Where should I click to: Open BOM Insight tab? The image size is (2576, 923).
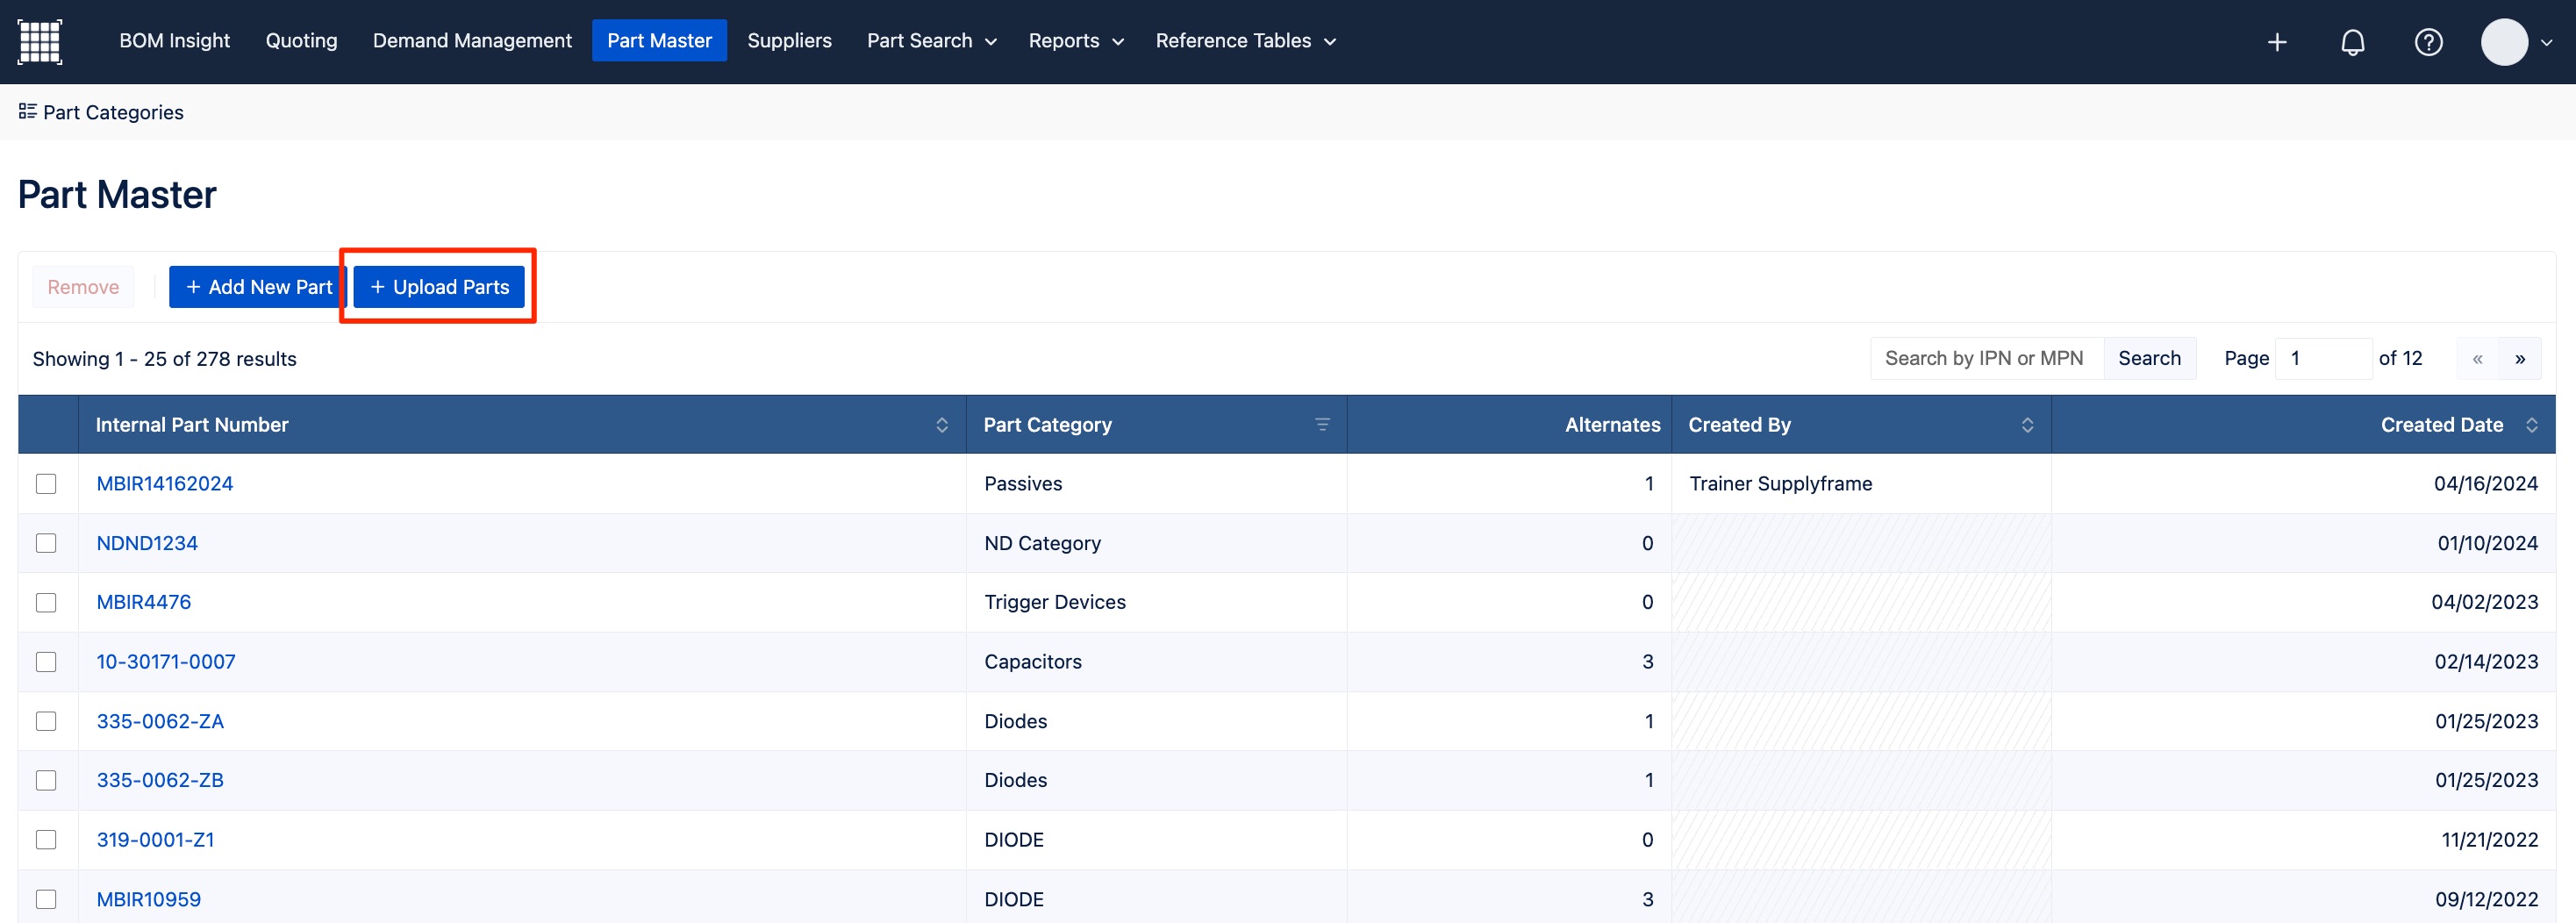(174, 41)
